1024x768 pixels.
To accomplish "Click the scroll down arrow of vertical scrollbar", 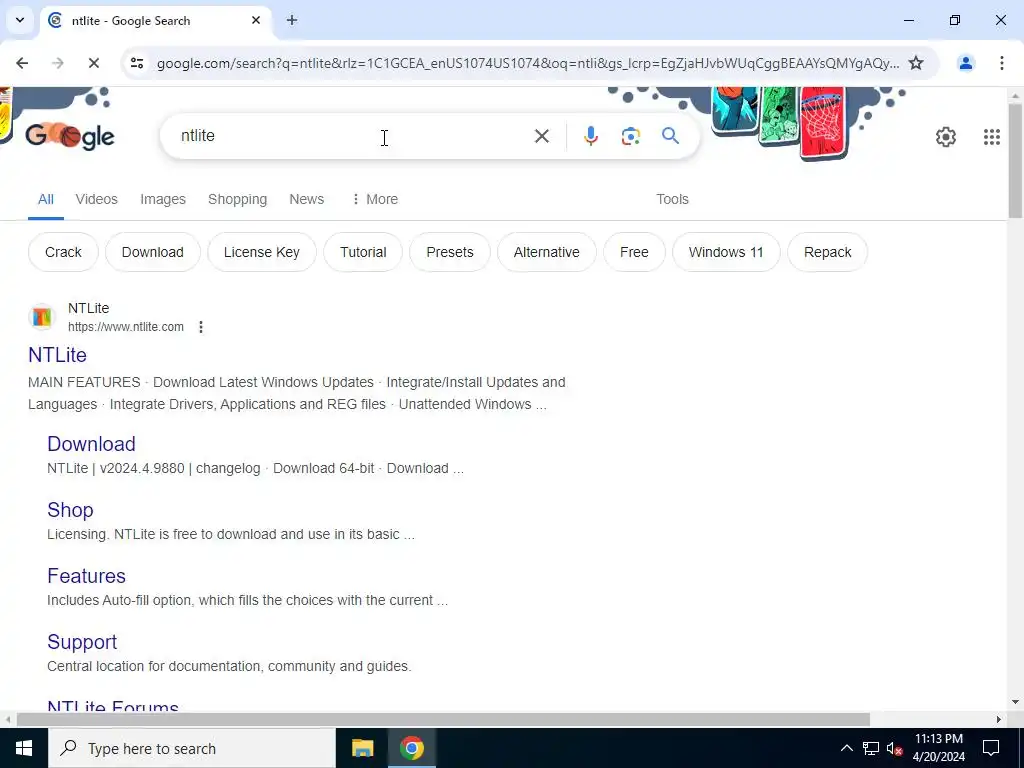I will 1015,702.
